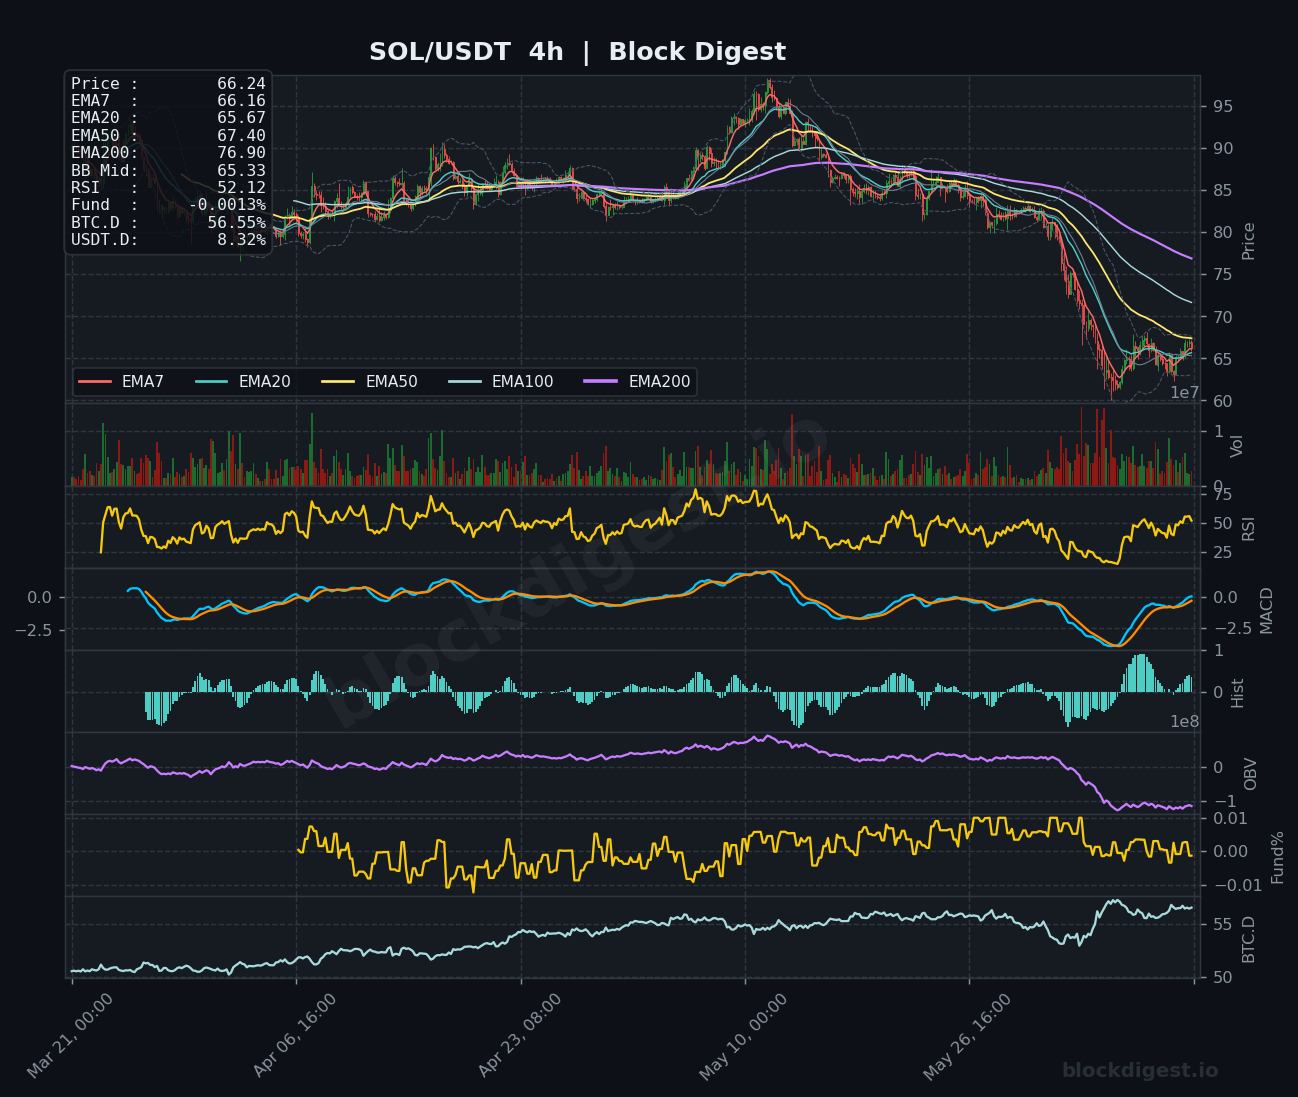Click the blockdigest.io footer text
Screen dimensions: 1298x1097
coord(1140,1071)
